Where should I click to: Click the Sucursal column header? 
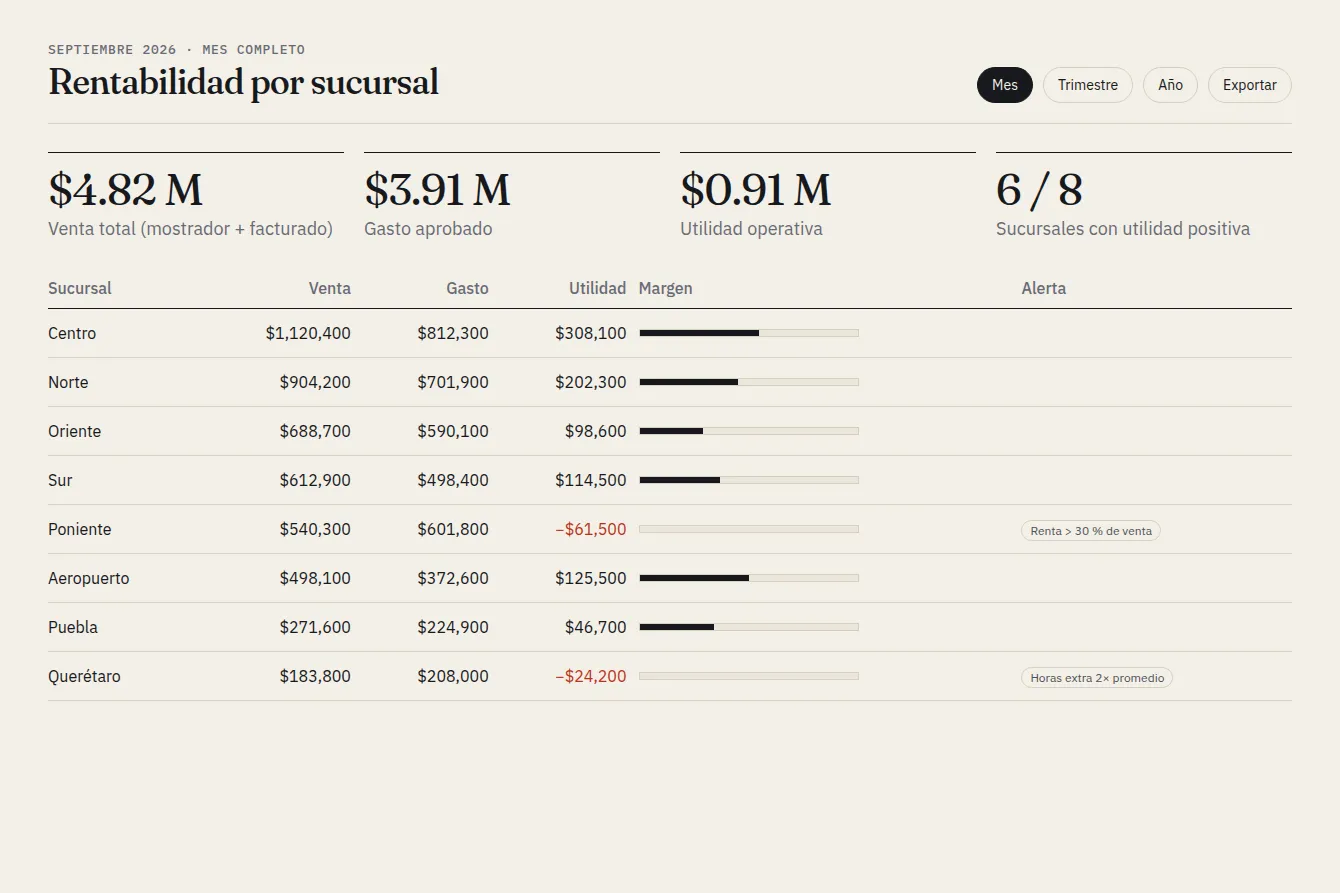[x=80, y=288]
